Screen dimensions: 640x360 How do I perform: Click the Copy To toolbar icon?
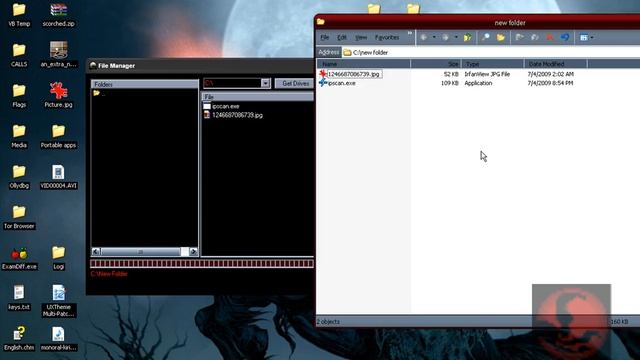[x=535, y=37]
